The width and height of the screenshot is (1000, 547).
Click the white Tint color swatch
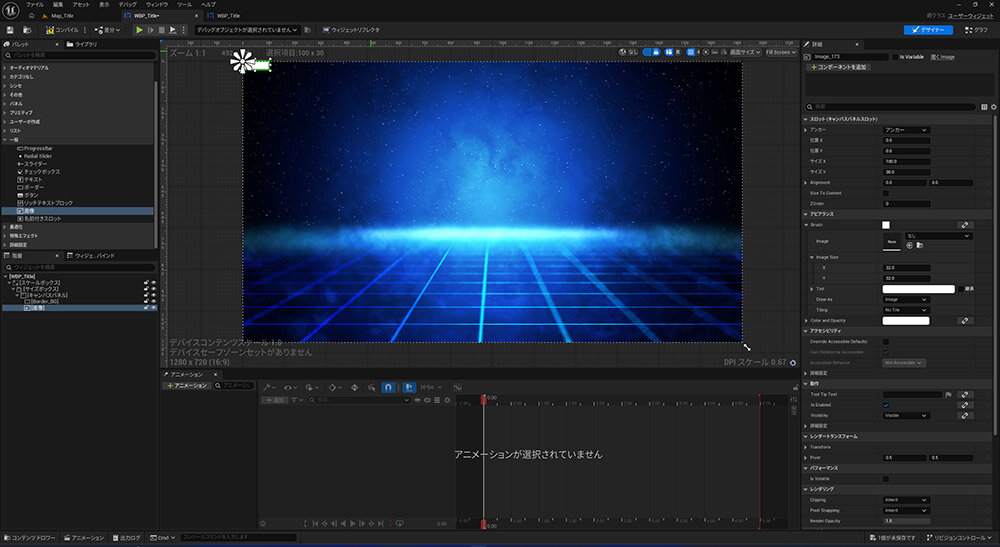918,288
